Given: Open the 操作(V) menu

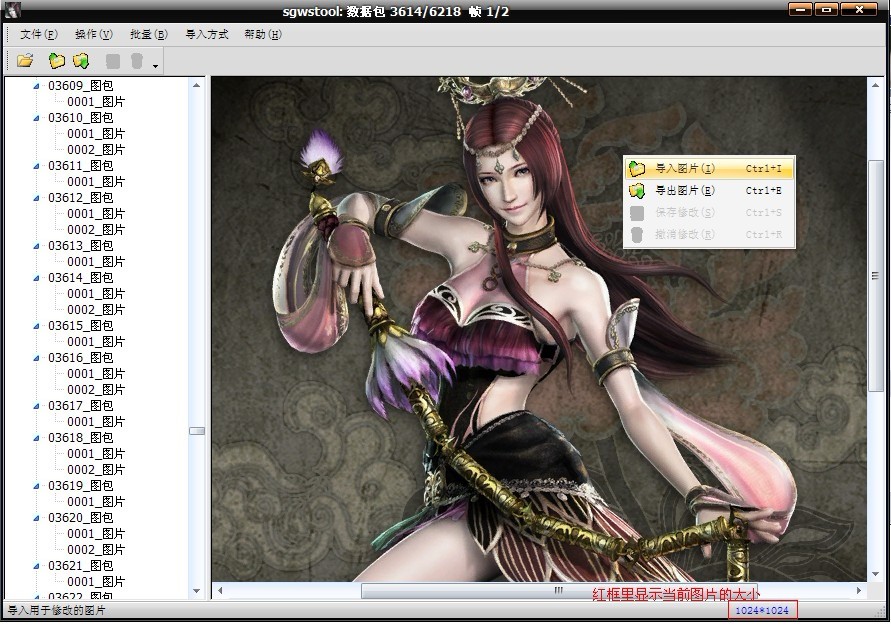Looking at the screenshot, I should pyautogui.click(x=93, y=34).
